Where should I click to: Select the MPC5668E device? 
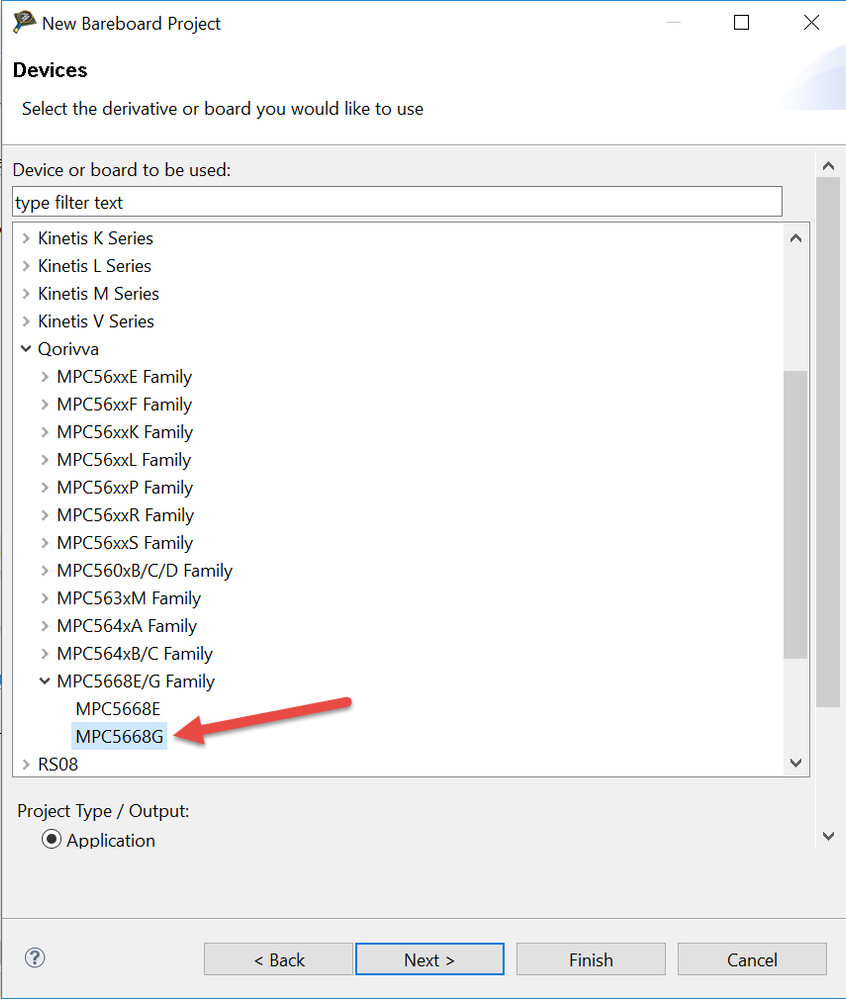(117, 709)
